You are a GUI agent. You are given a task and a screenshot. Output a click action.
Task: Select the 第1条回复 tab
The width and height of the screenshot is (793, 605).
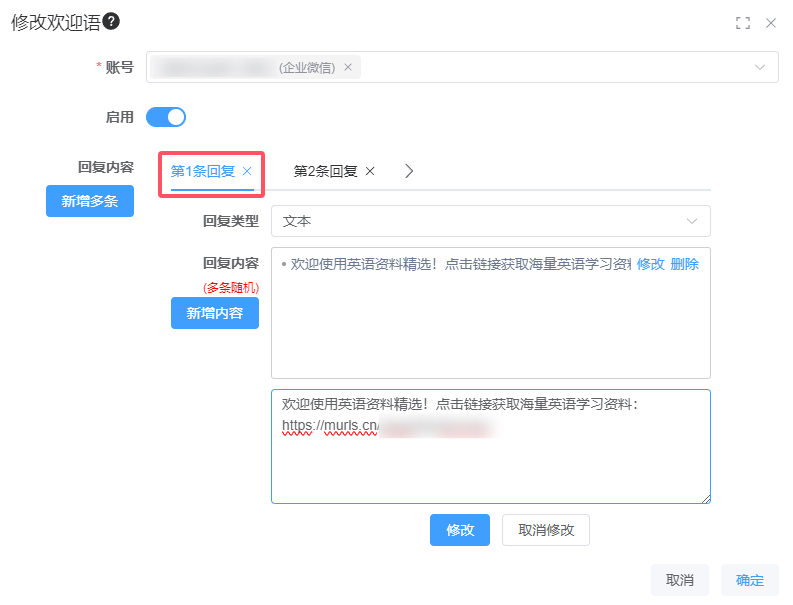[x=203, y=171]
